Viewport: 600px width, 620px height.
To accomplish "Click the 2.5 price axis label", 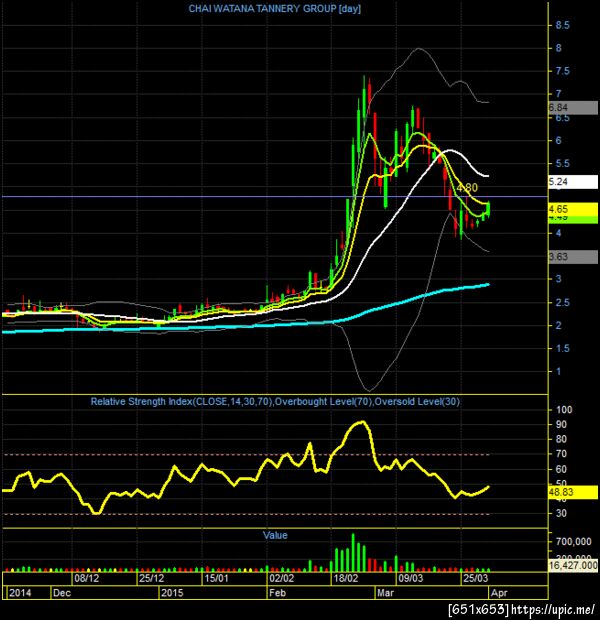I will coord(562,302).
